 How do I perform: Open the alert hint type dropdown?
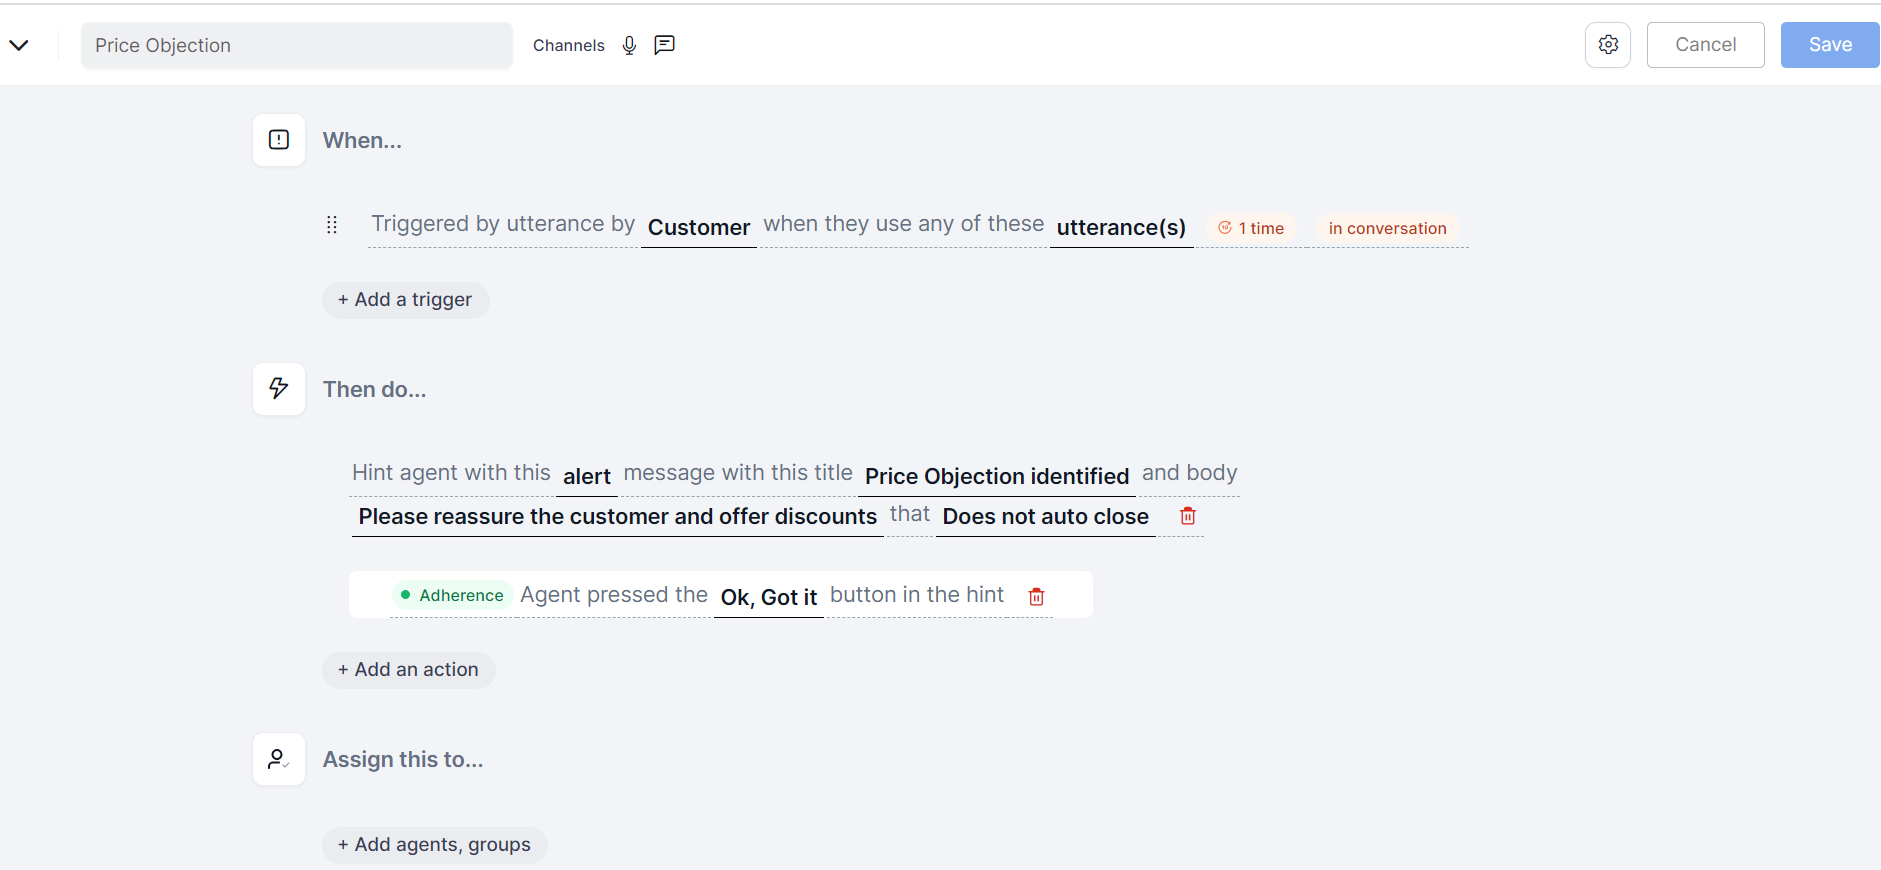click(x=586, y=476)
